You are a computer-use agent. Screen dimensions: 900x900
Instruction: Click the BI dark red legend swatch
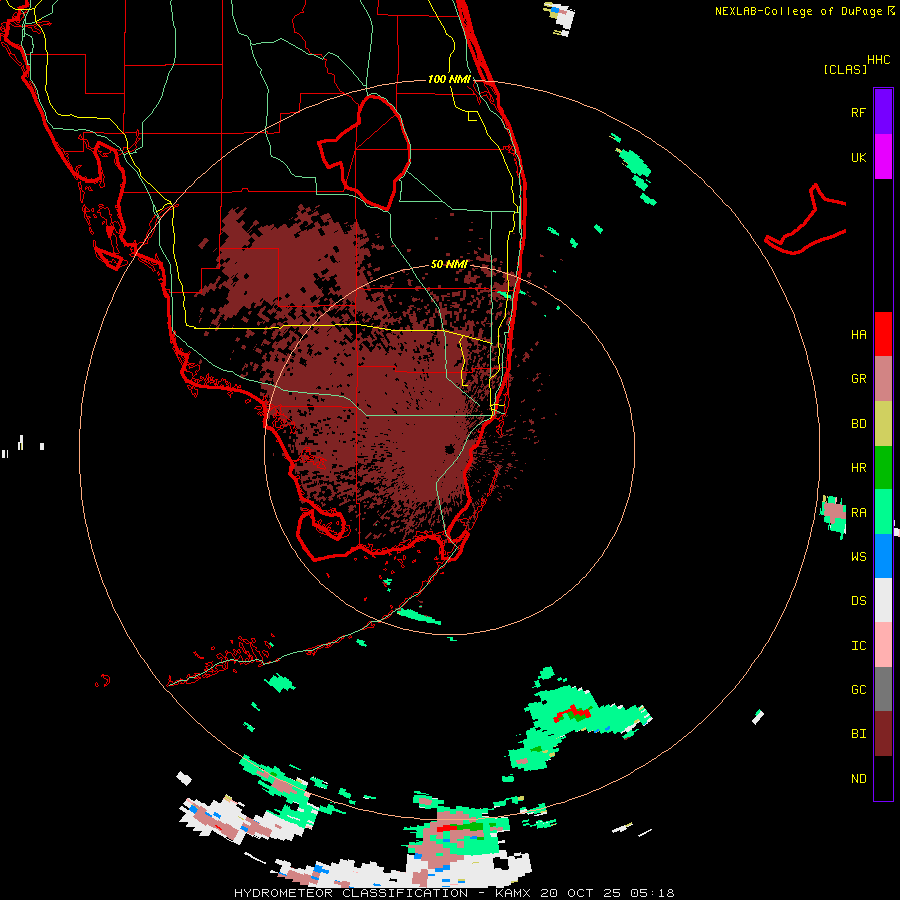tap(883, 734)
